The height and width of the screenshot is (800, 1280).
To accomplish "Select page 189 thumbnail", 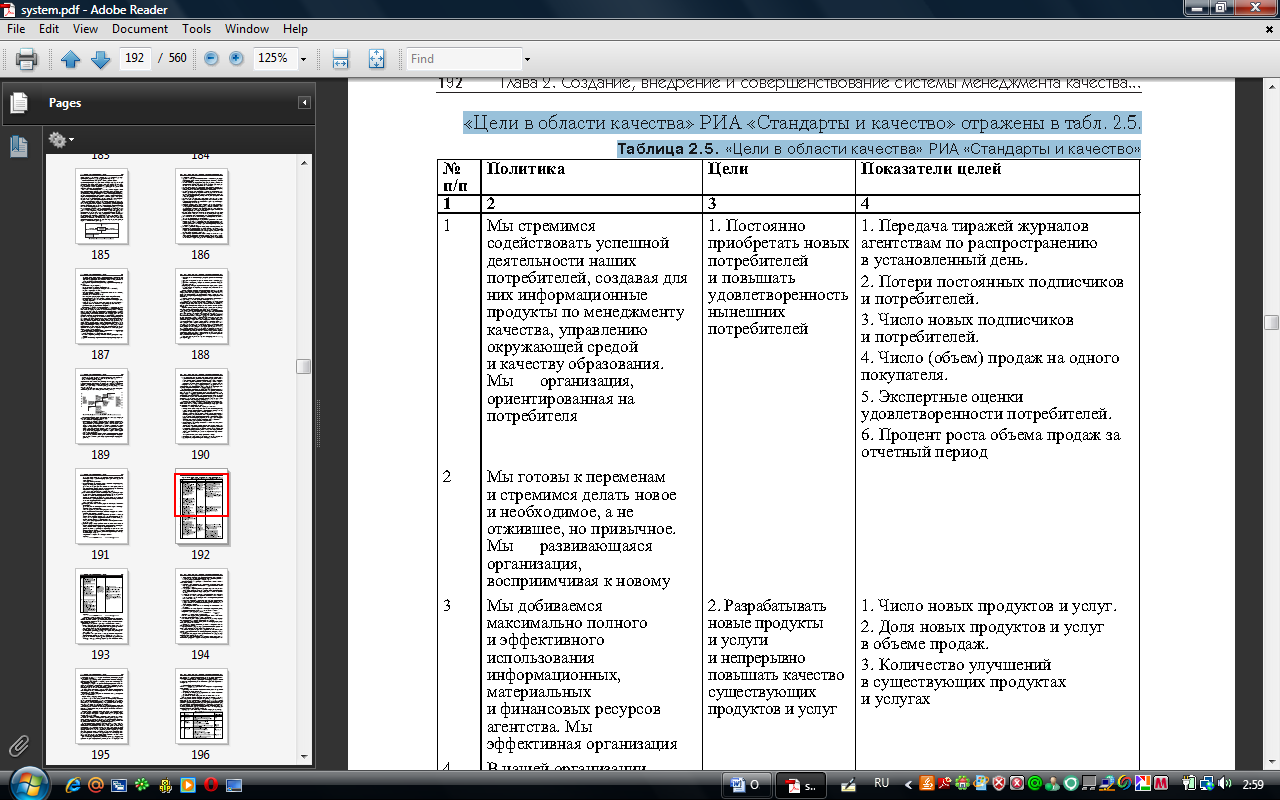I will pos(101,405).
